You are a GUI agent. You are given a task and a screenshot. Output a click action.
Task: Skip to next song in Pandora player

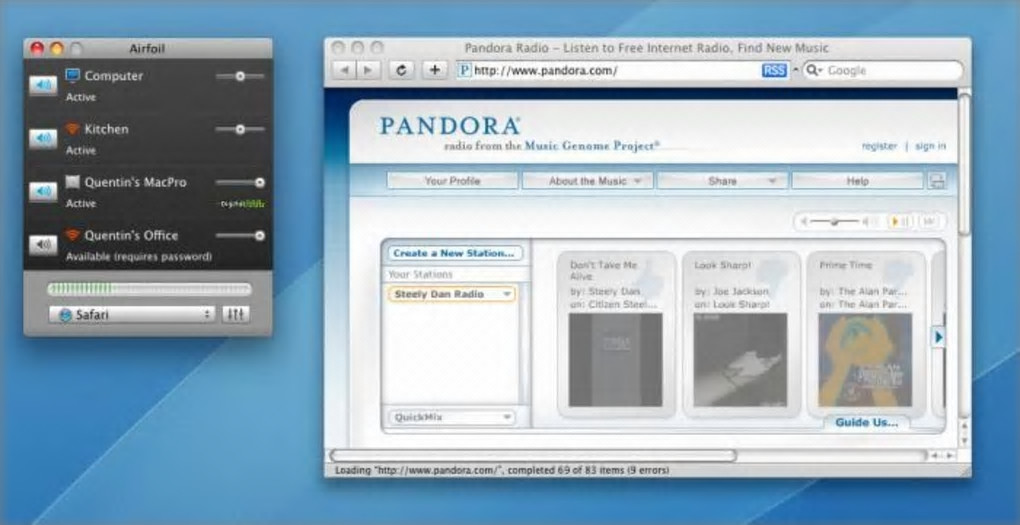(x=929, y=222)
